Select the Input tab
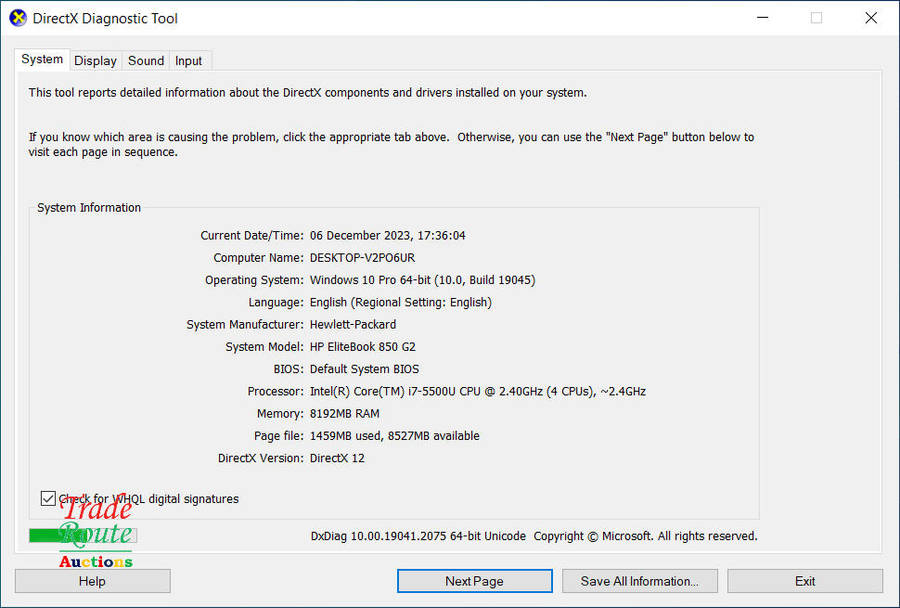Image resolution: width=900 pixels, height=608 pixels. [189, 61]
